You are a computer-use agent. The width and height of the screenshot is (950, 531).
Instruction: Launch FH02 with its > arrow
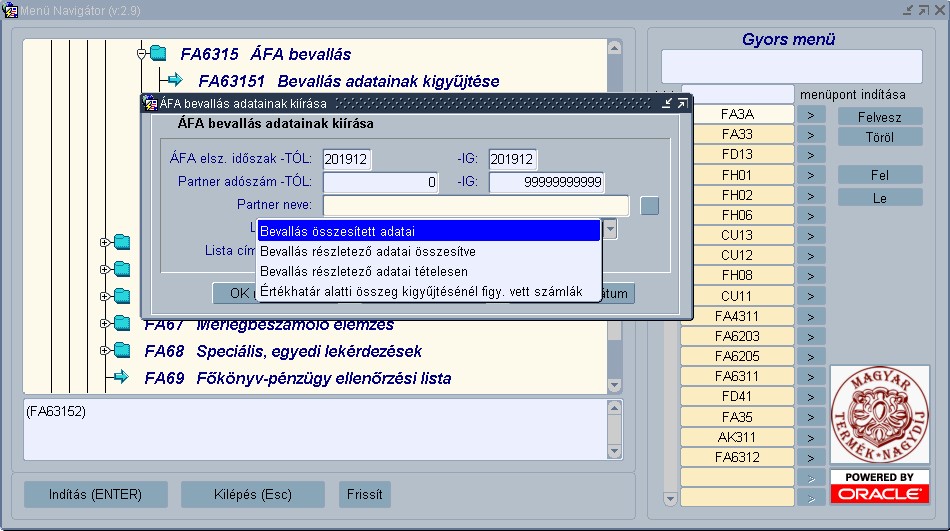tap(811, 196)
